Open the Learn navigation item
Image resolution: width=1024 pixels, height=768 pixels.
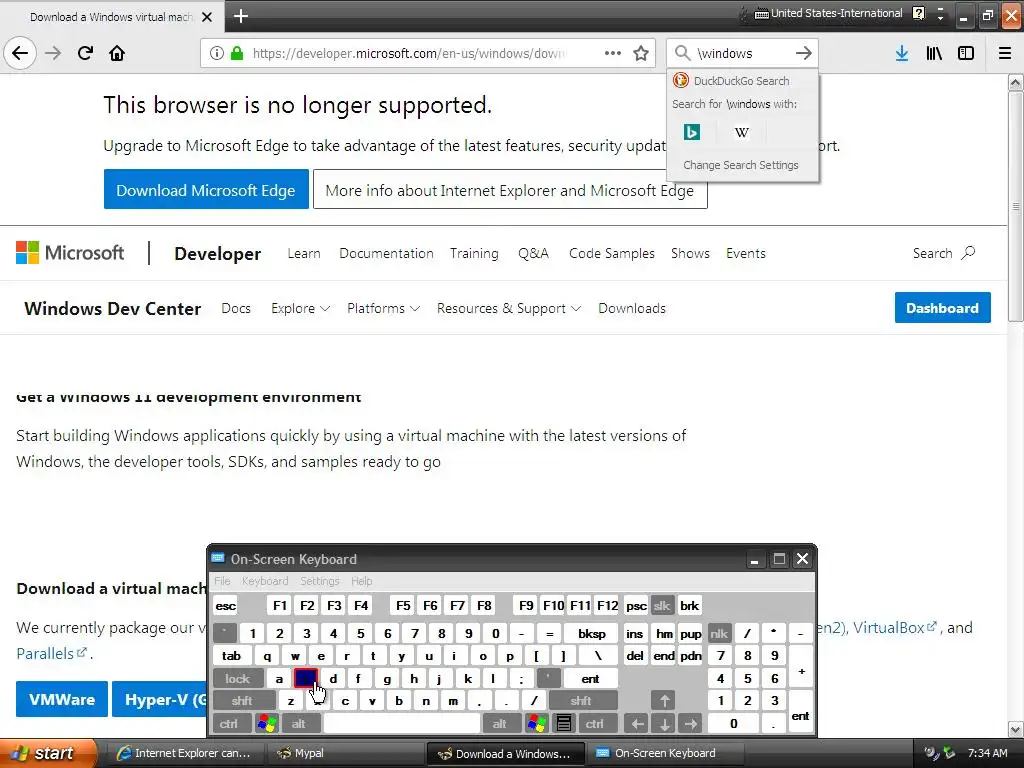(x=304, y=253)
